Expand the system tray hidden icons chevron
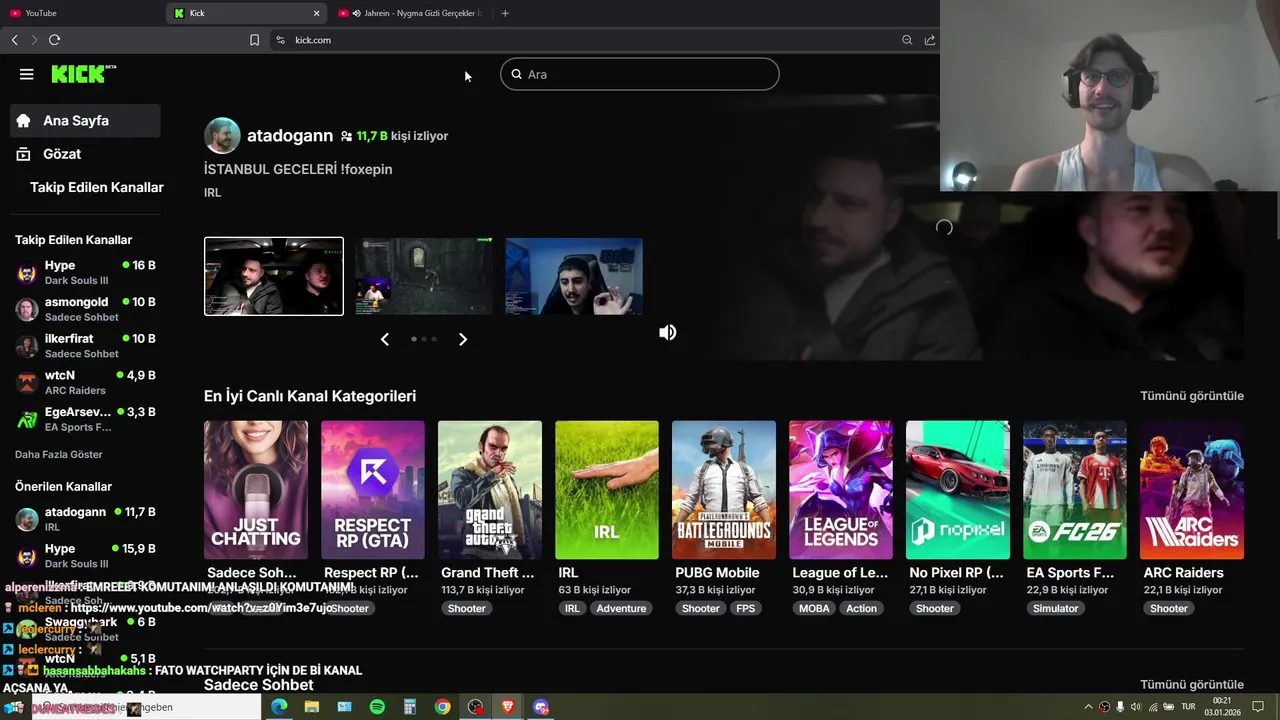Viewport: 1280px width, 720px height. [x=1088, y=707]
